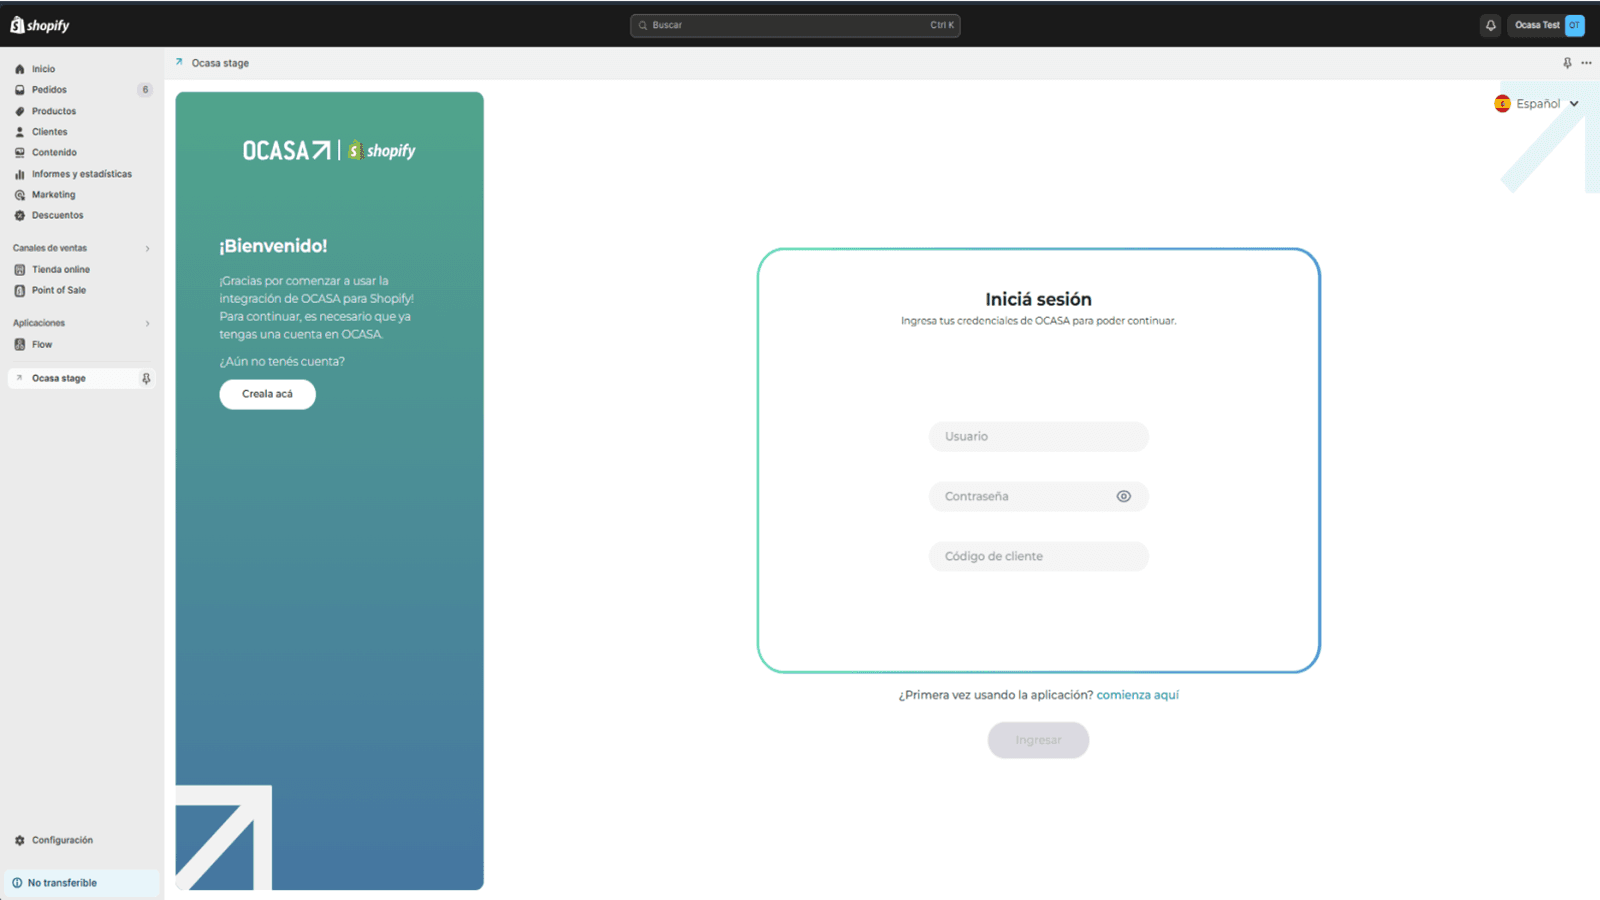The image size is (1600, 900).
Task: Click the Buscar search bar
Action: (x=795, y=25)
